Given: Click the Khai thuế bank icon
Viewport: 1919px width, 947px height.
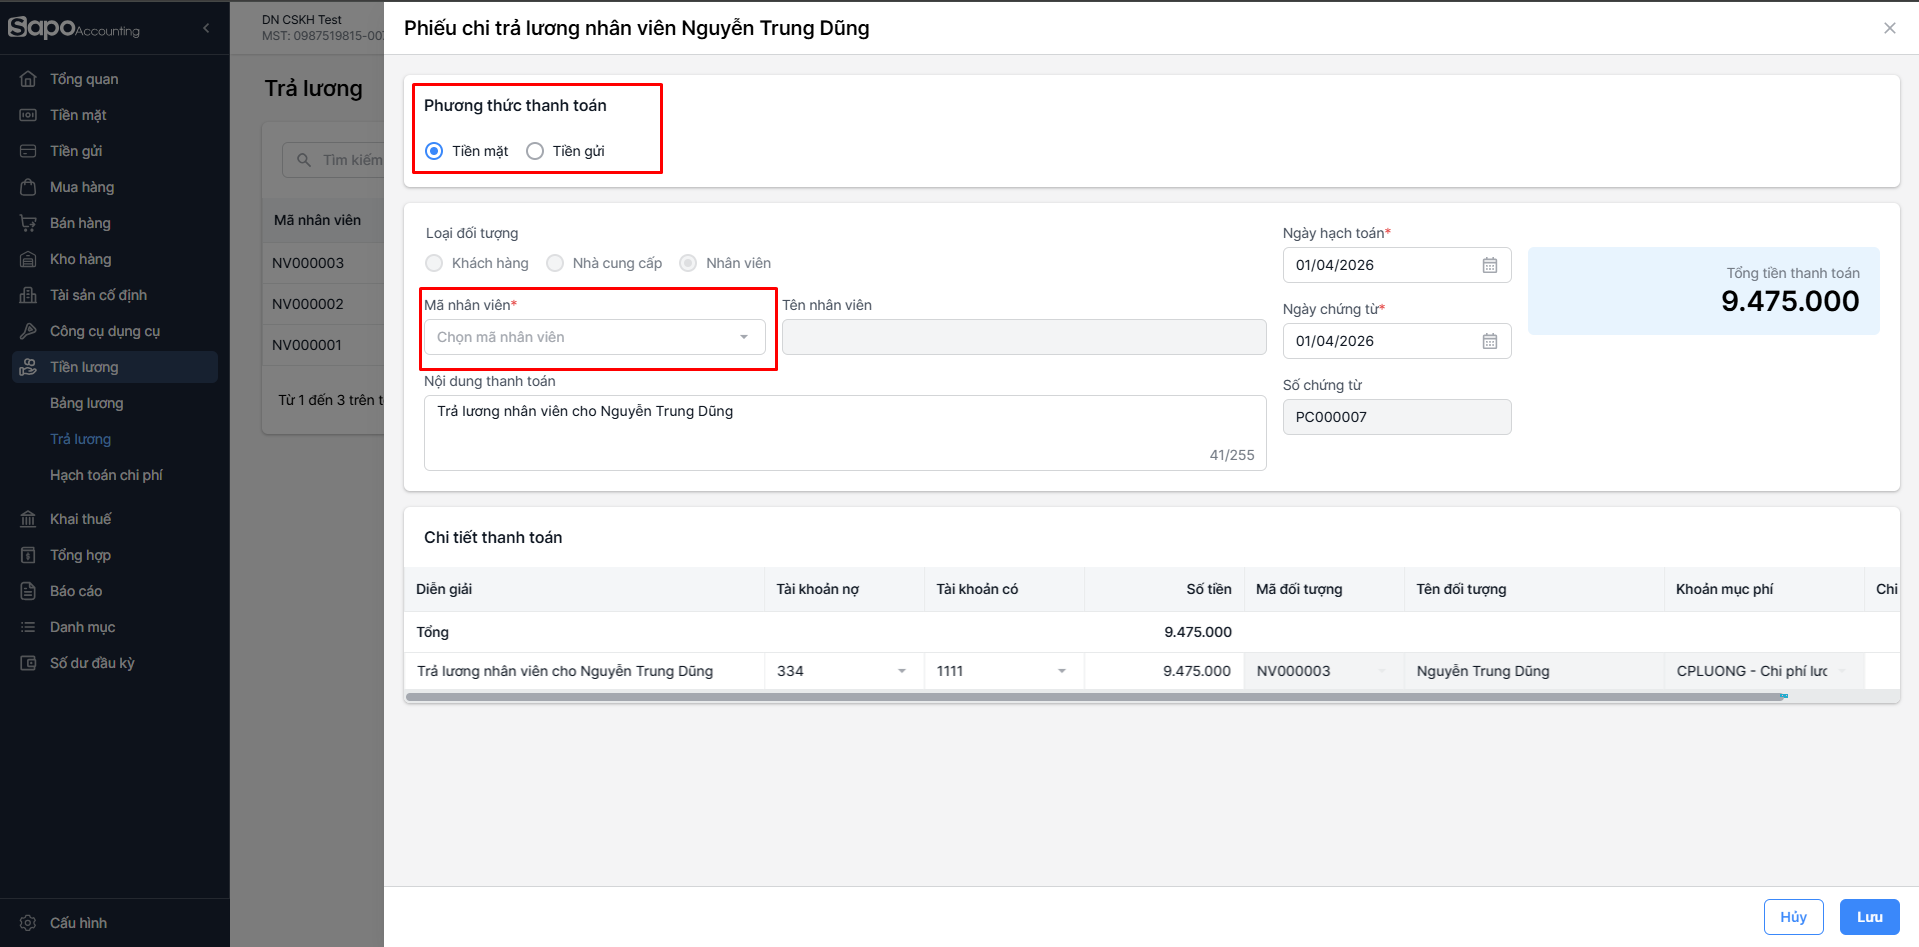Looking at the screenshot, I should [28, 519].
